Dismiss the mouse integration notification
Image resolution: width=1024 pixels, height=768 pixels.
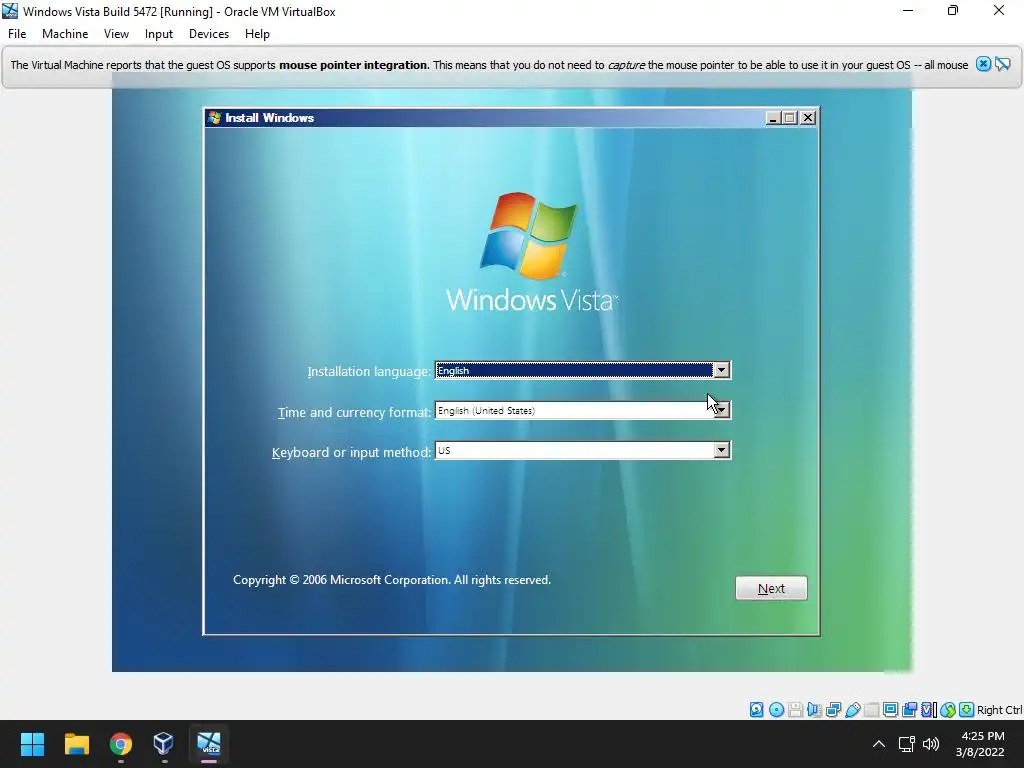point(983,64)
